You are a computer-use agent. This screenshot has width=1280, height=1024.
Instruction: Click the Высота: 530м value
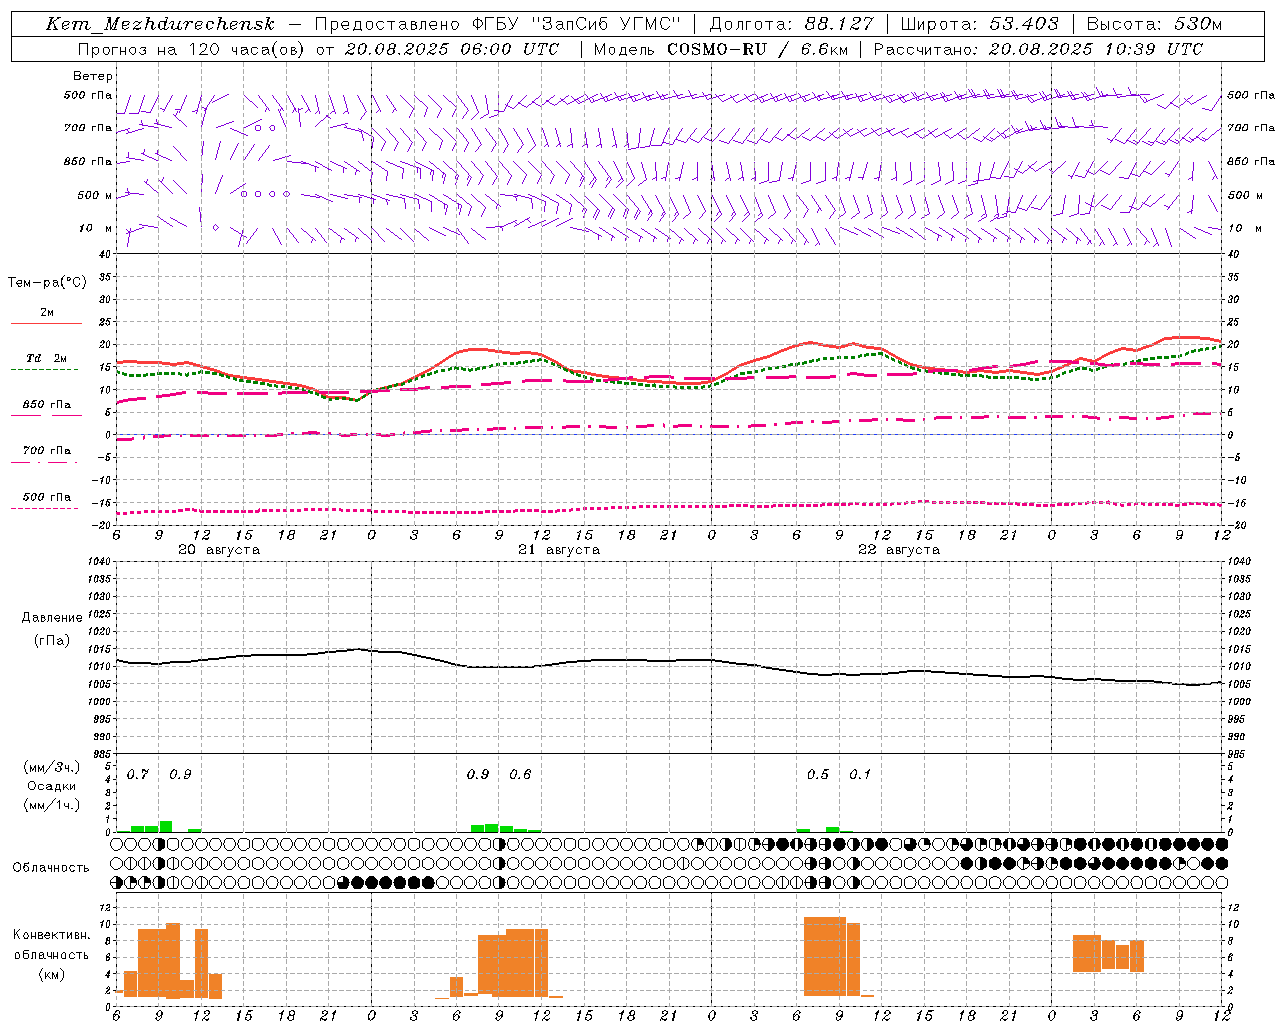1154,24
